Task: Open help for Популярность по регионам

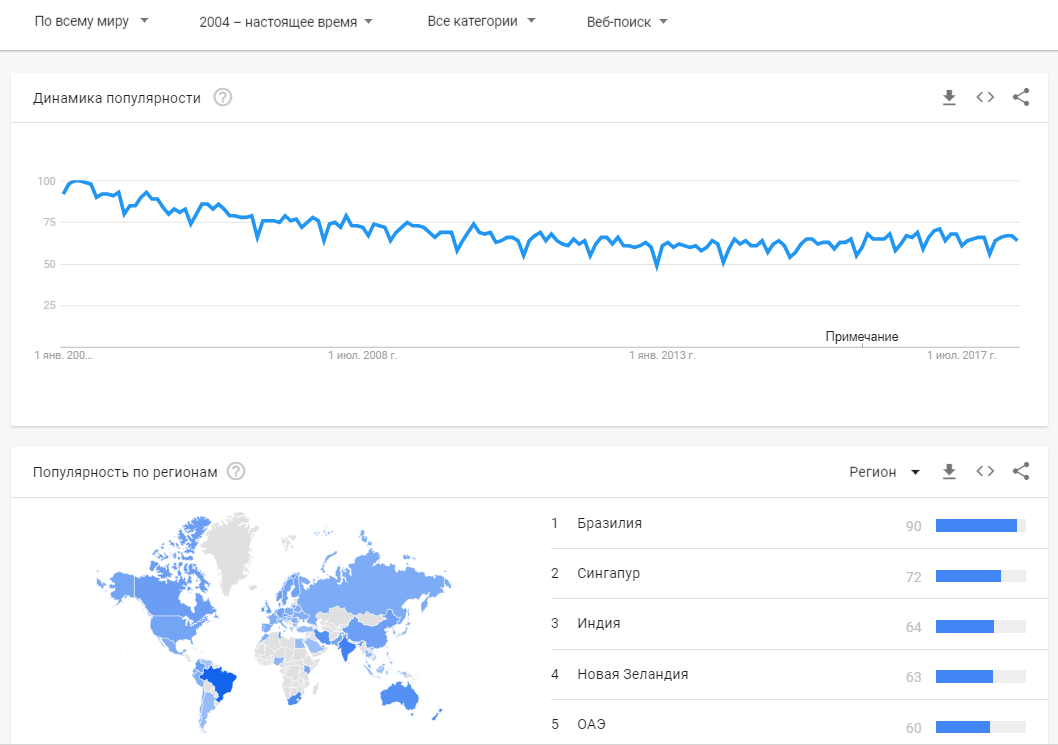Action: click(x=236, y=472)
